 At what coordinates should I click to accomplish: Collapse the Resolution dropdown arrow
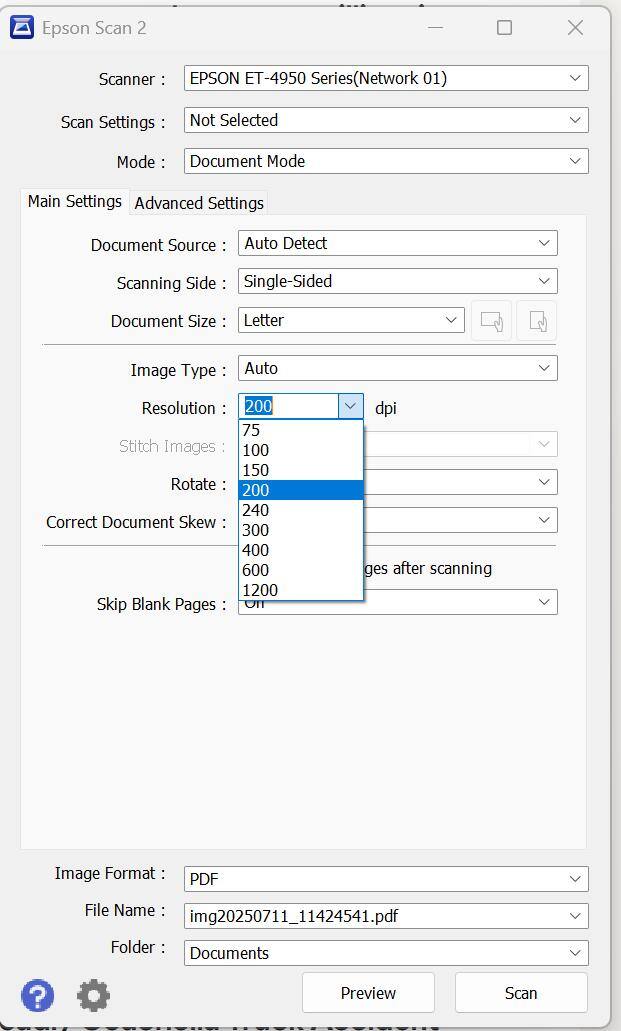350,406
